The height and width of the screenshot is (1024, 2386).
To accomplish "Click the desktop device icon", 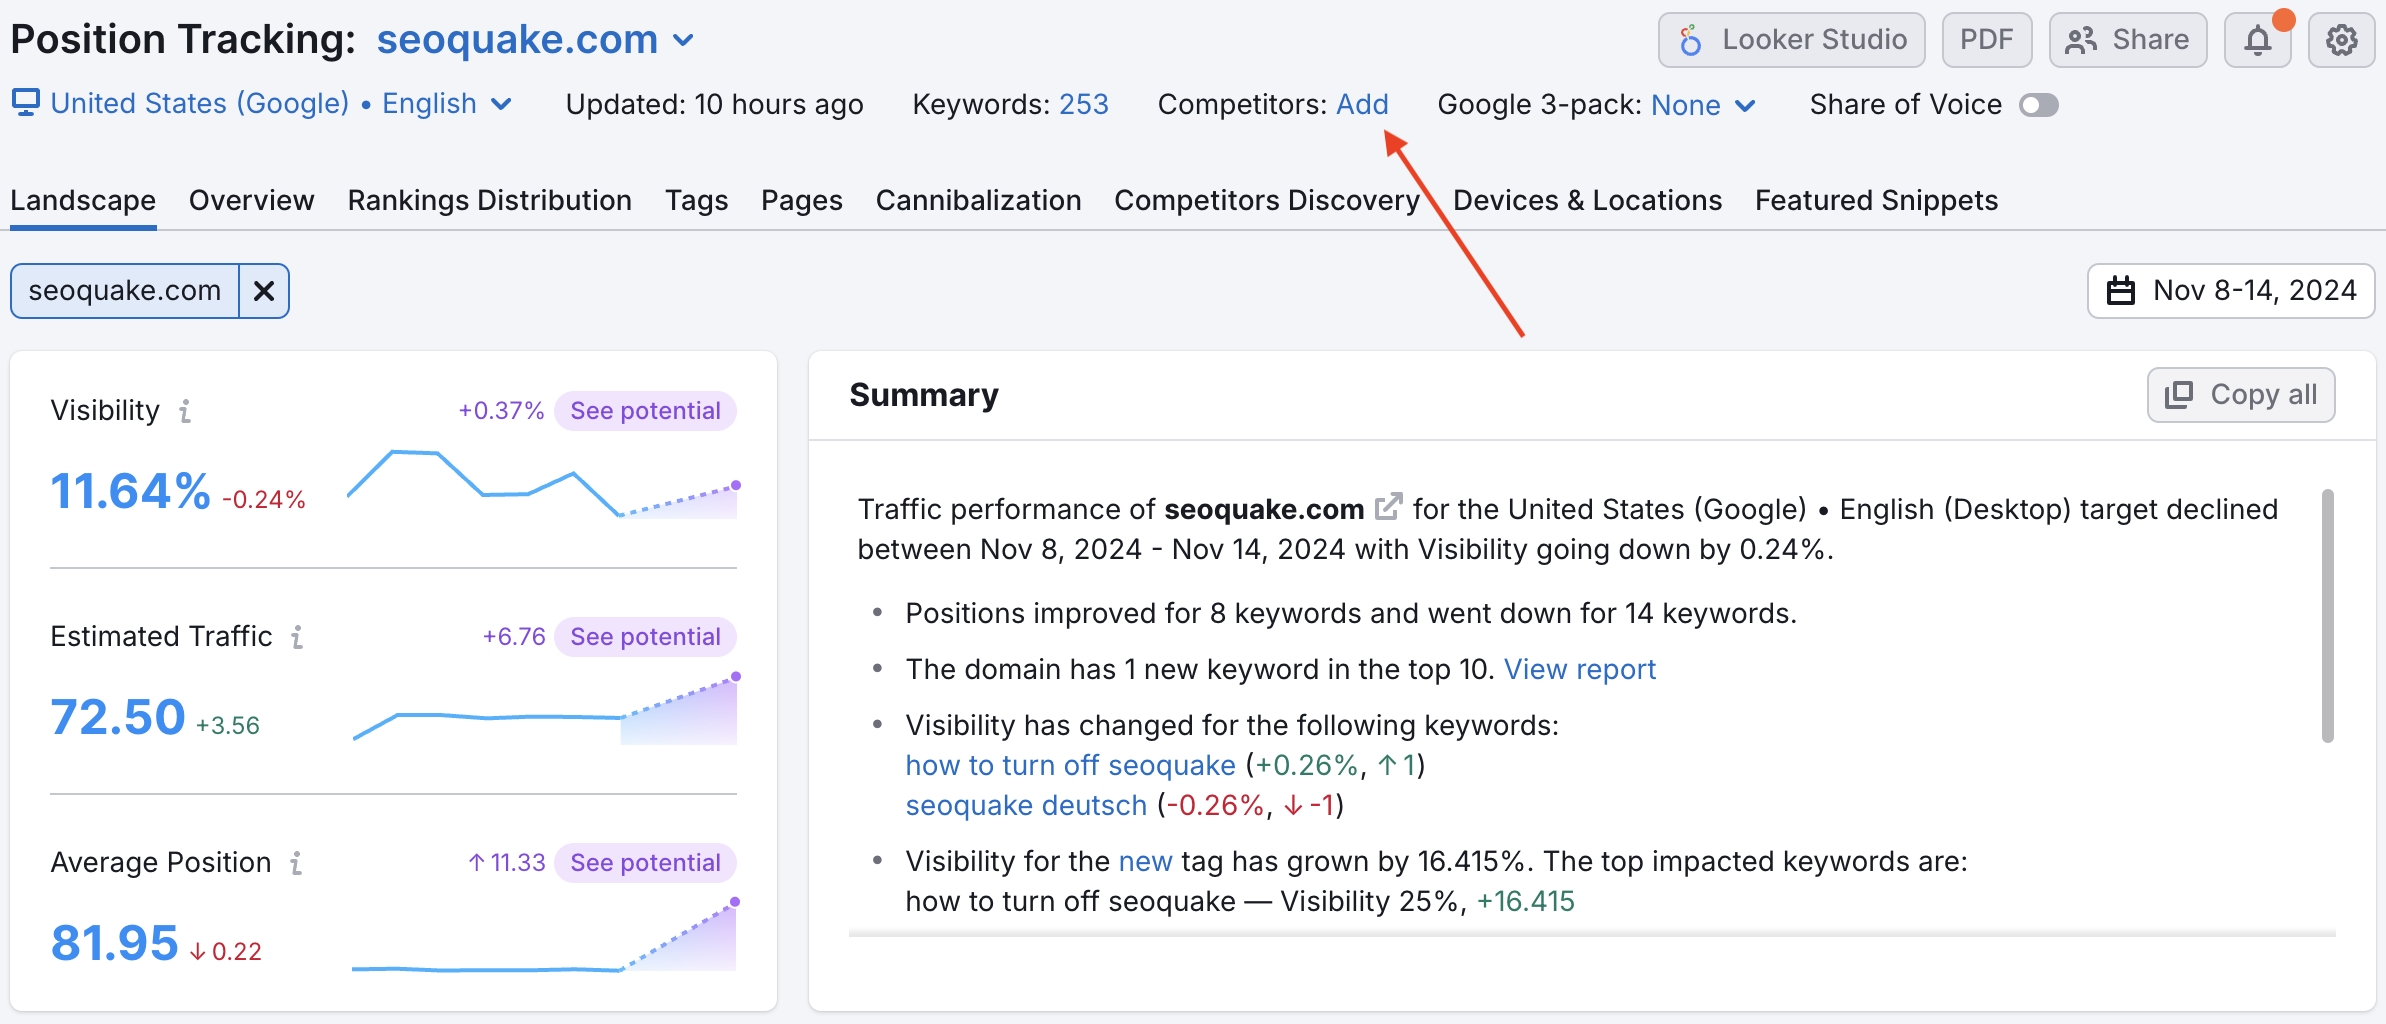I will [x=26, y=102].
